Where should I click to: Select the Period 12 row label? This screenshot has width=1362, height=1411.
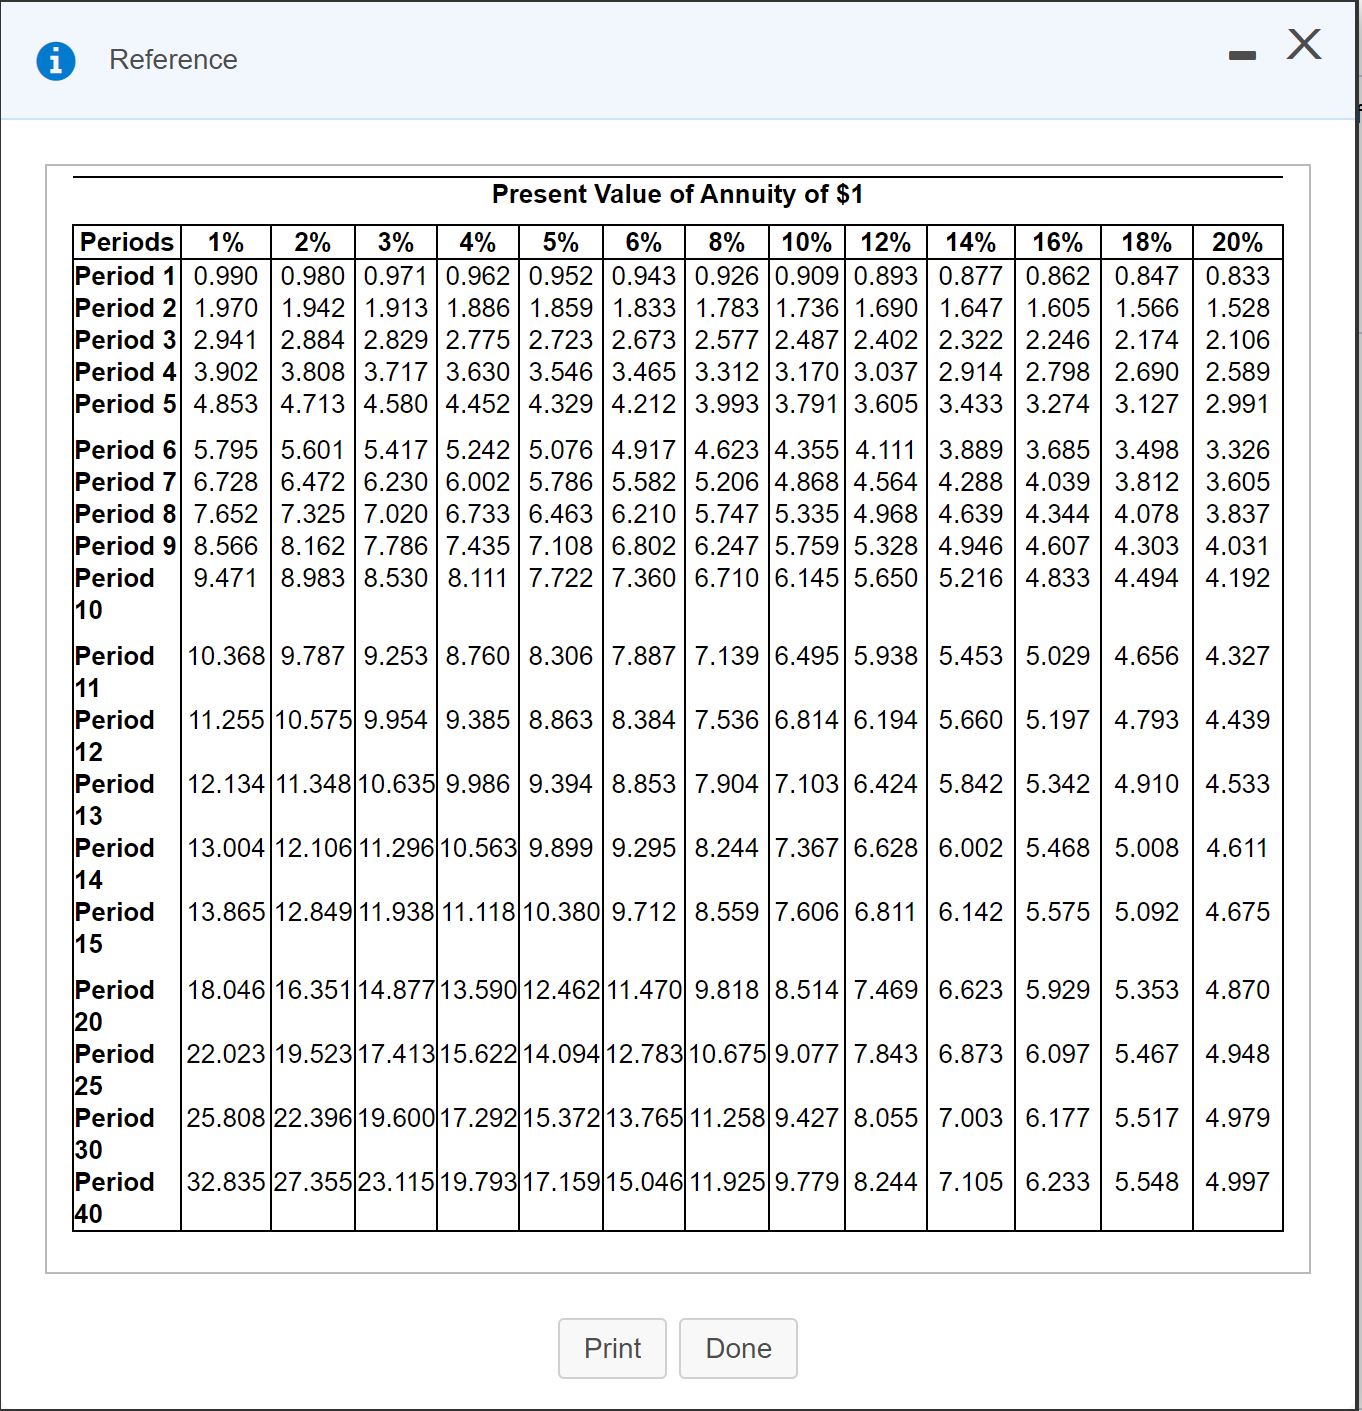point(115,736)
